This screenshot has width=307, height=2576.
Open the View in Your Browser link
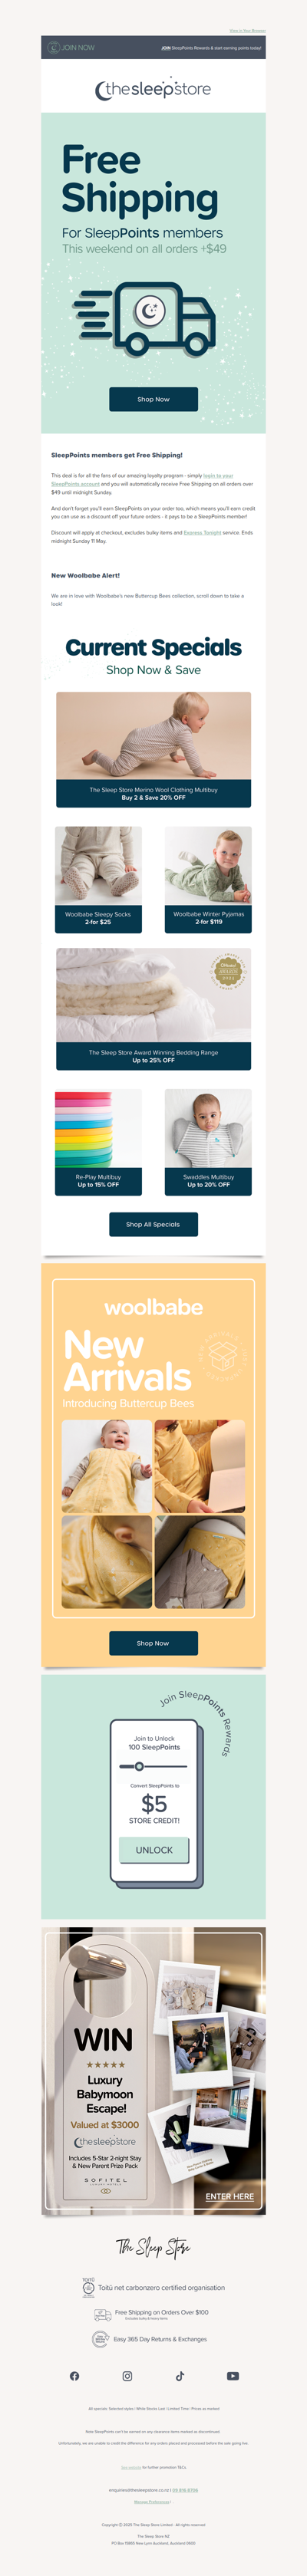coord(247,31)
